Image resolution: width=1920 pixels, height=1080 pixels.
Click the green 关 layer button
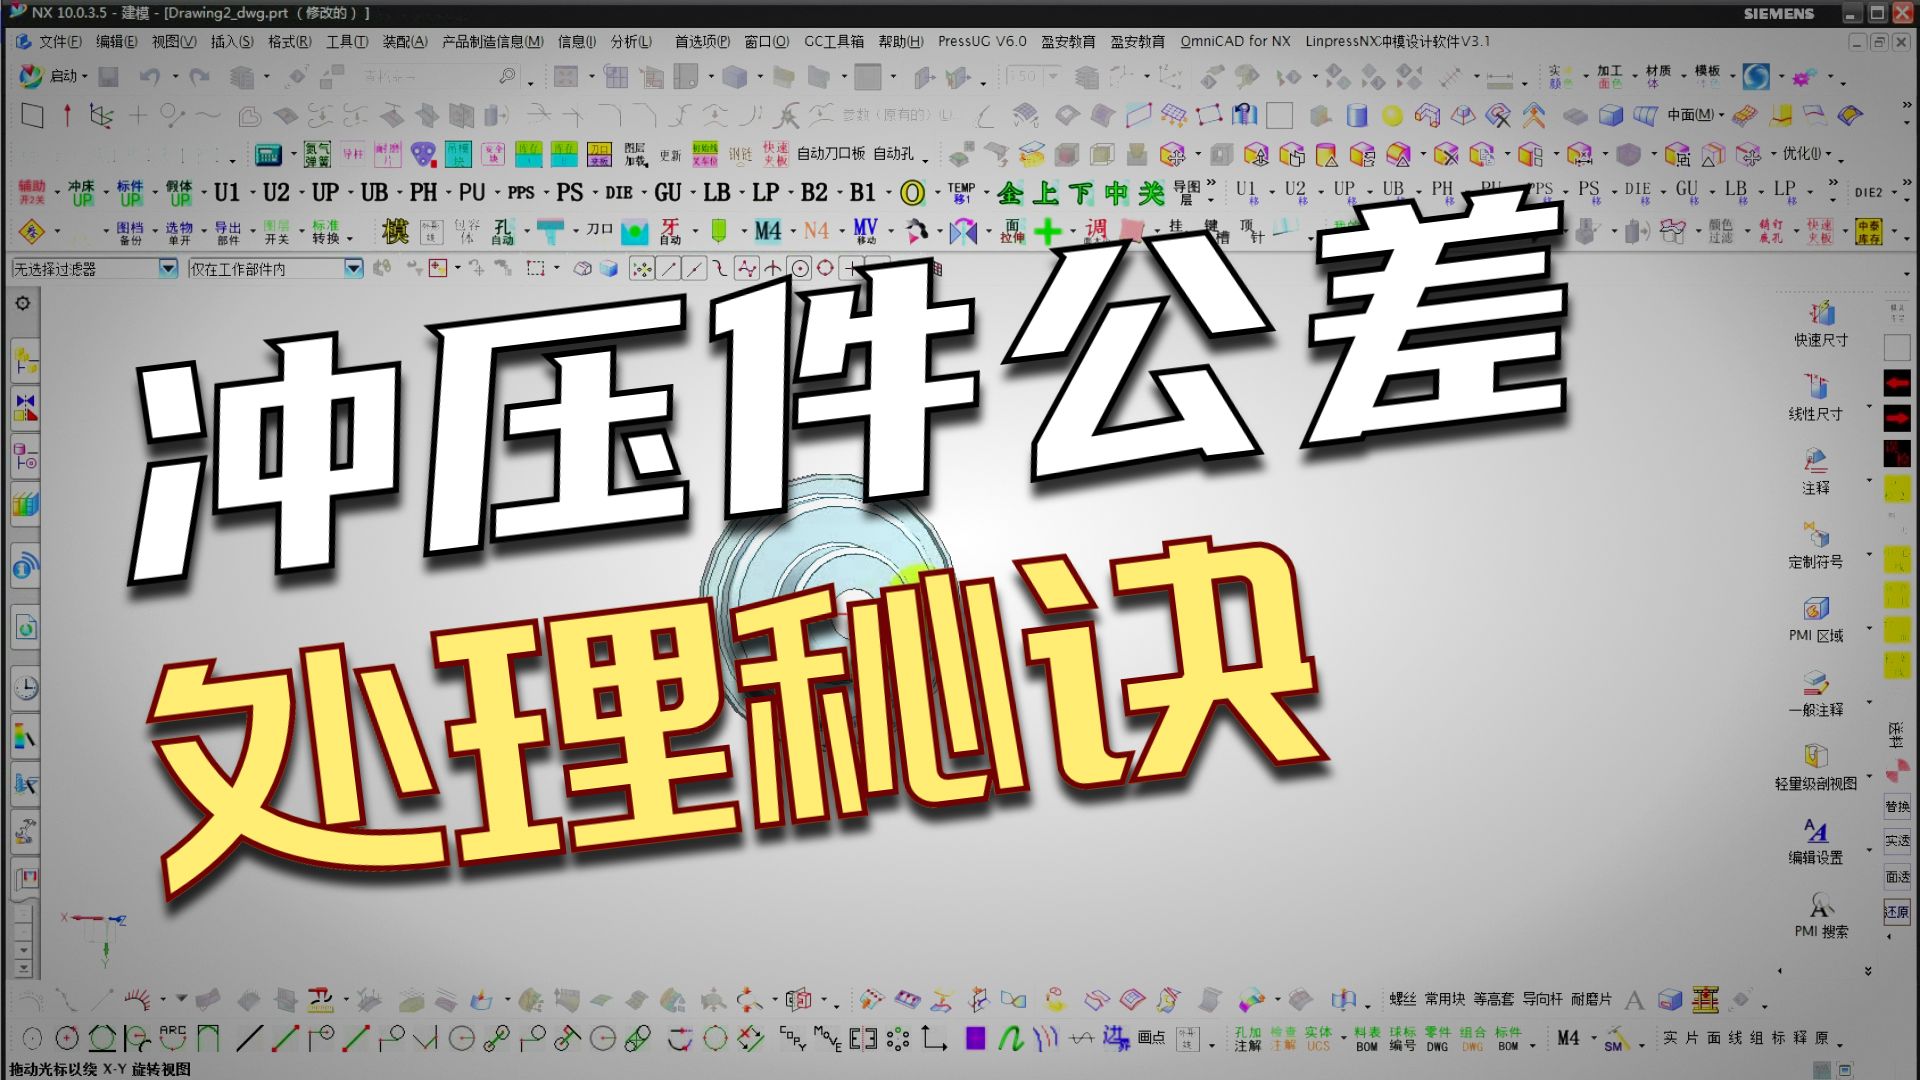[x=1151, y=192]
